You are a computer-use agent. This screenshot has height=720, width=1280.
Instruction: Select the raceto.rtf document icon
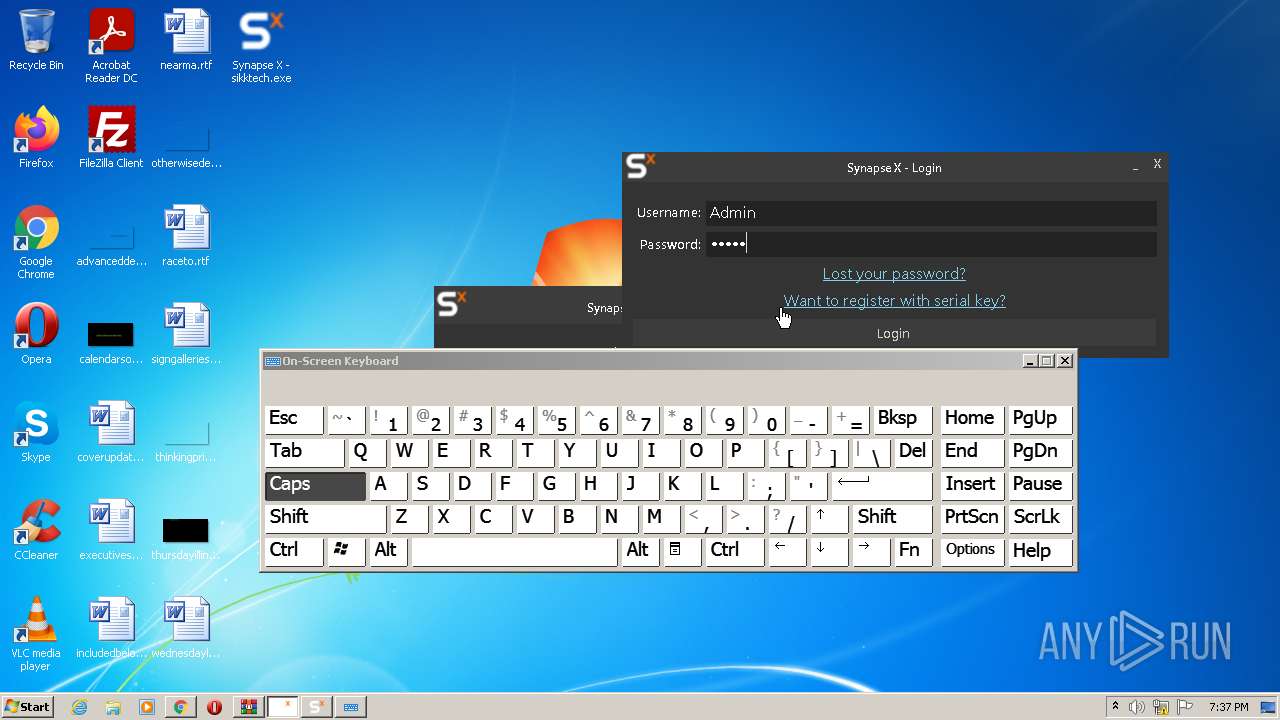click(x=186, y=236)
